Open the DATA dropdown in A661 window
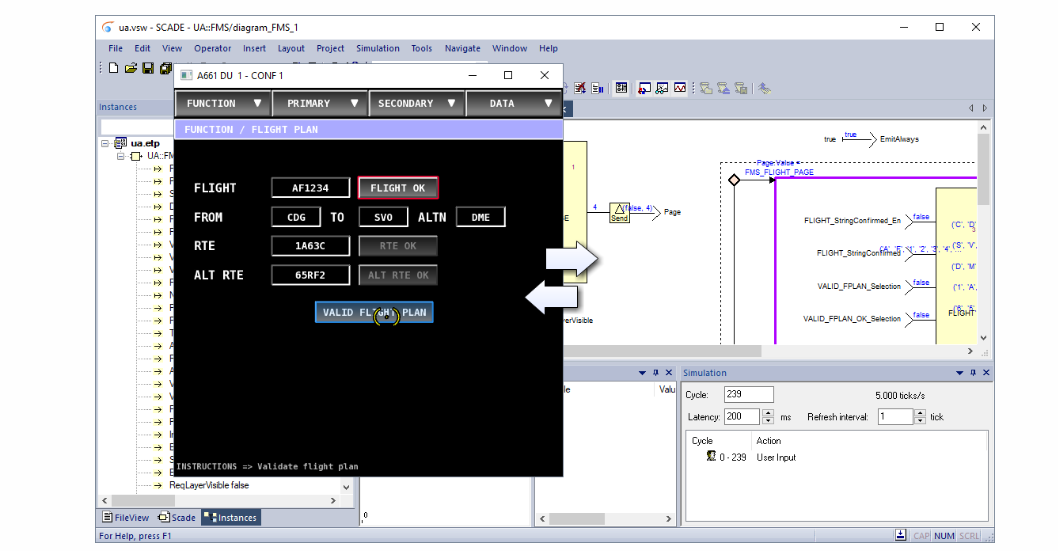Image resolution: width=1058 pixels, height=551 pixels. (514, 103)
